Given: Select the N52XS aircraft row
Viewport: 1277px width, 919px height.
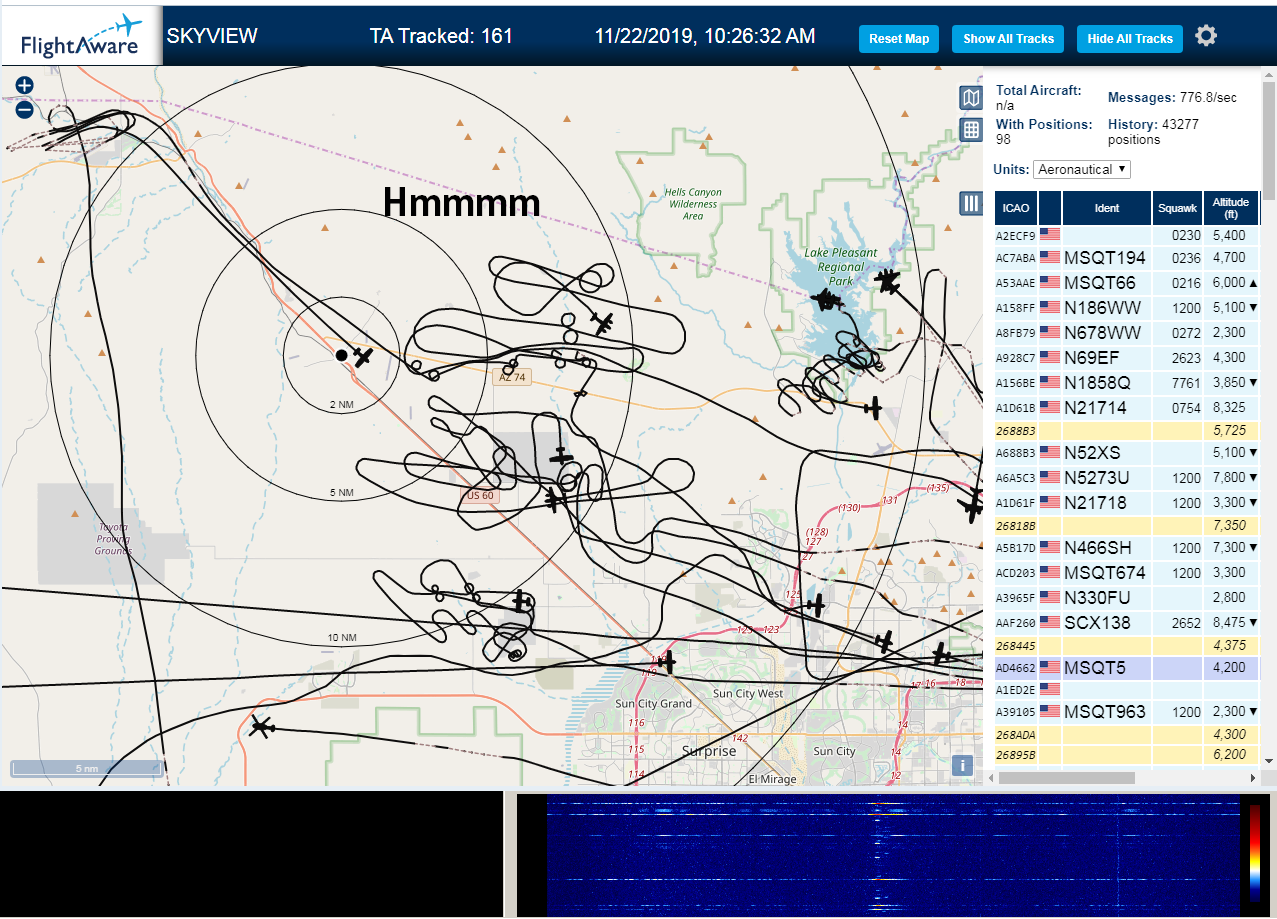Looking at the screenshot, I should pos(1127,453).
